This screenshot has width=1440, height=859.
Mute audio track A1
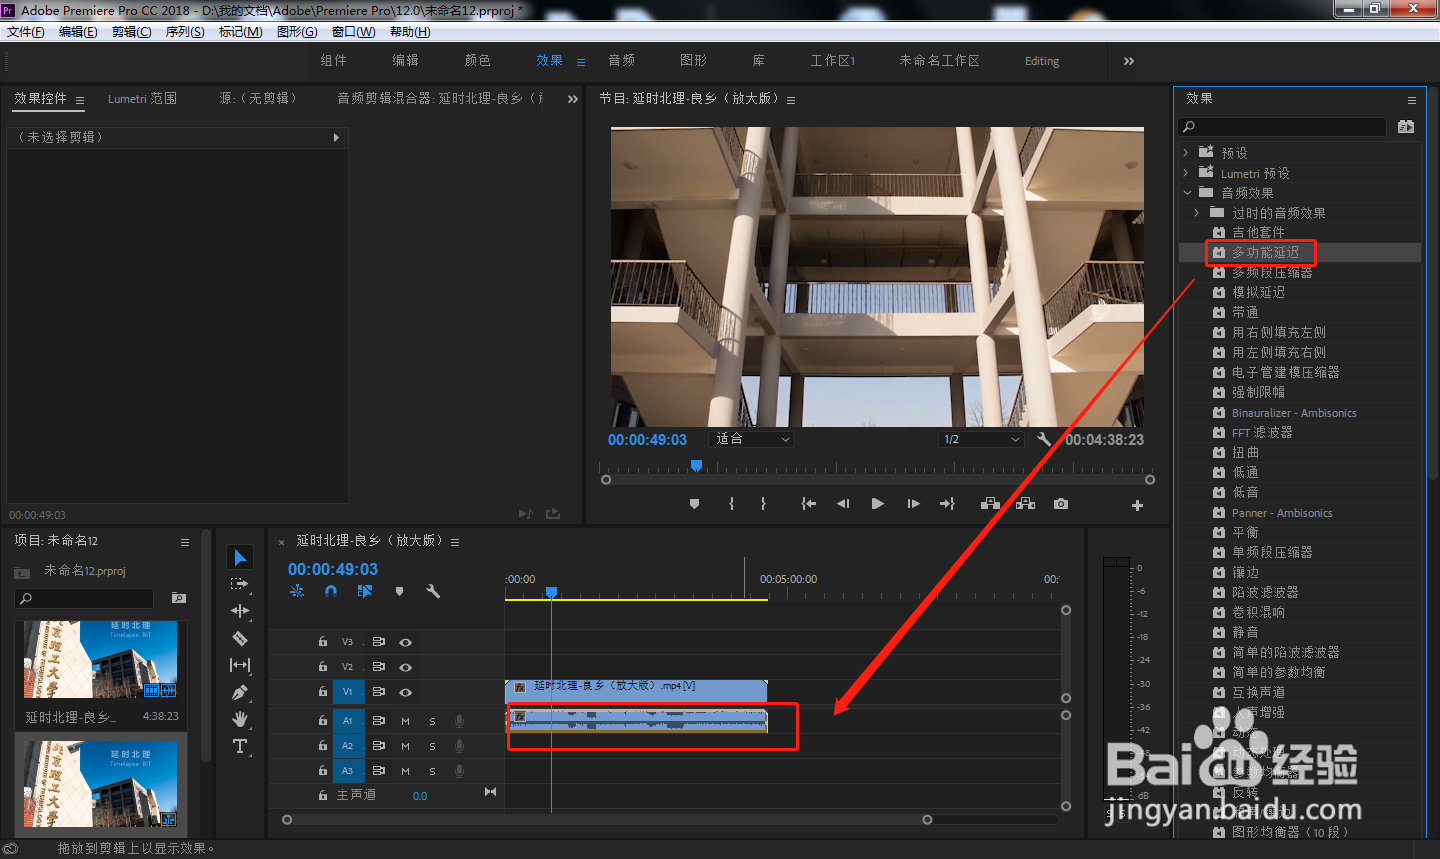coord(406,721)
